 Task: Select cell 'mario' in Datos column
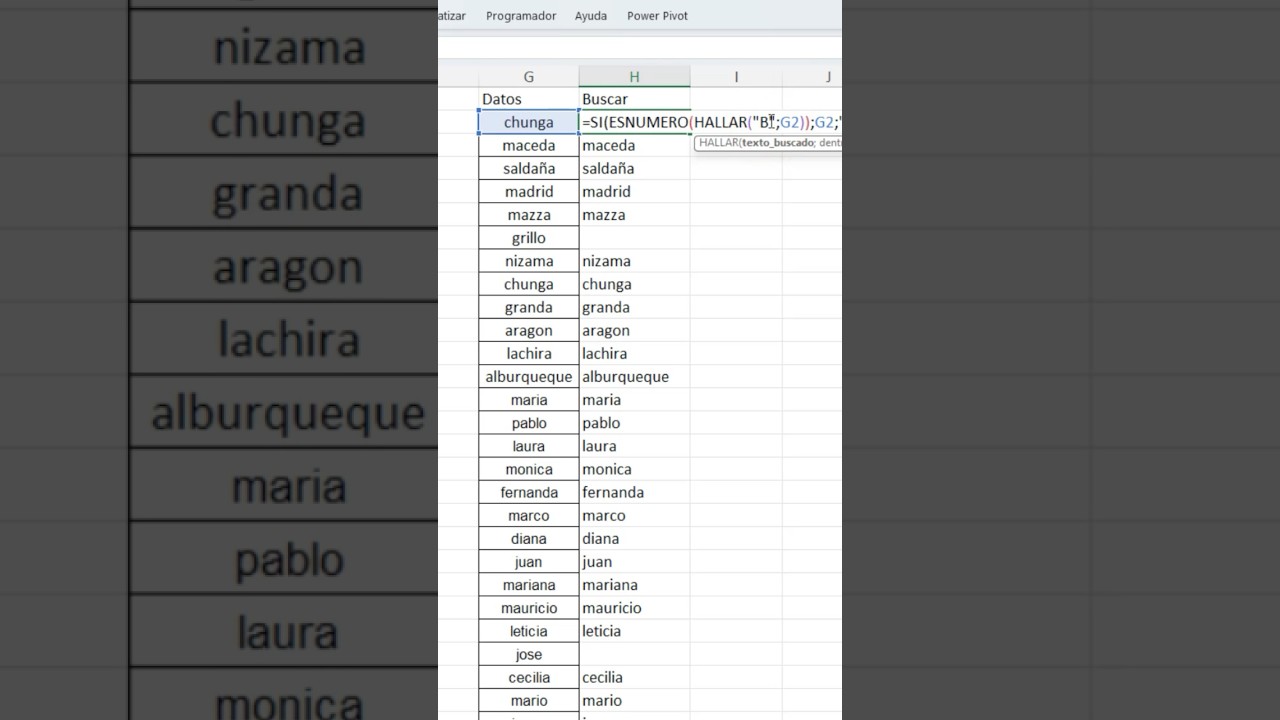click(x=529, y=701)
